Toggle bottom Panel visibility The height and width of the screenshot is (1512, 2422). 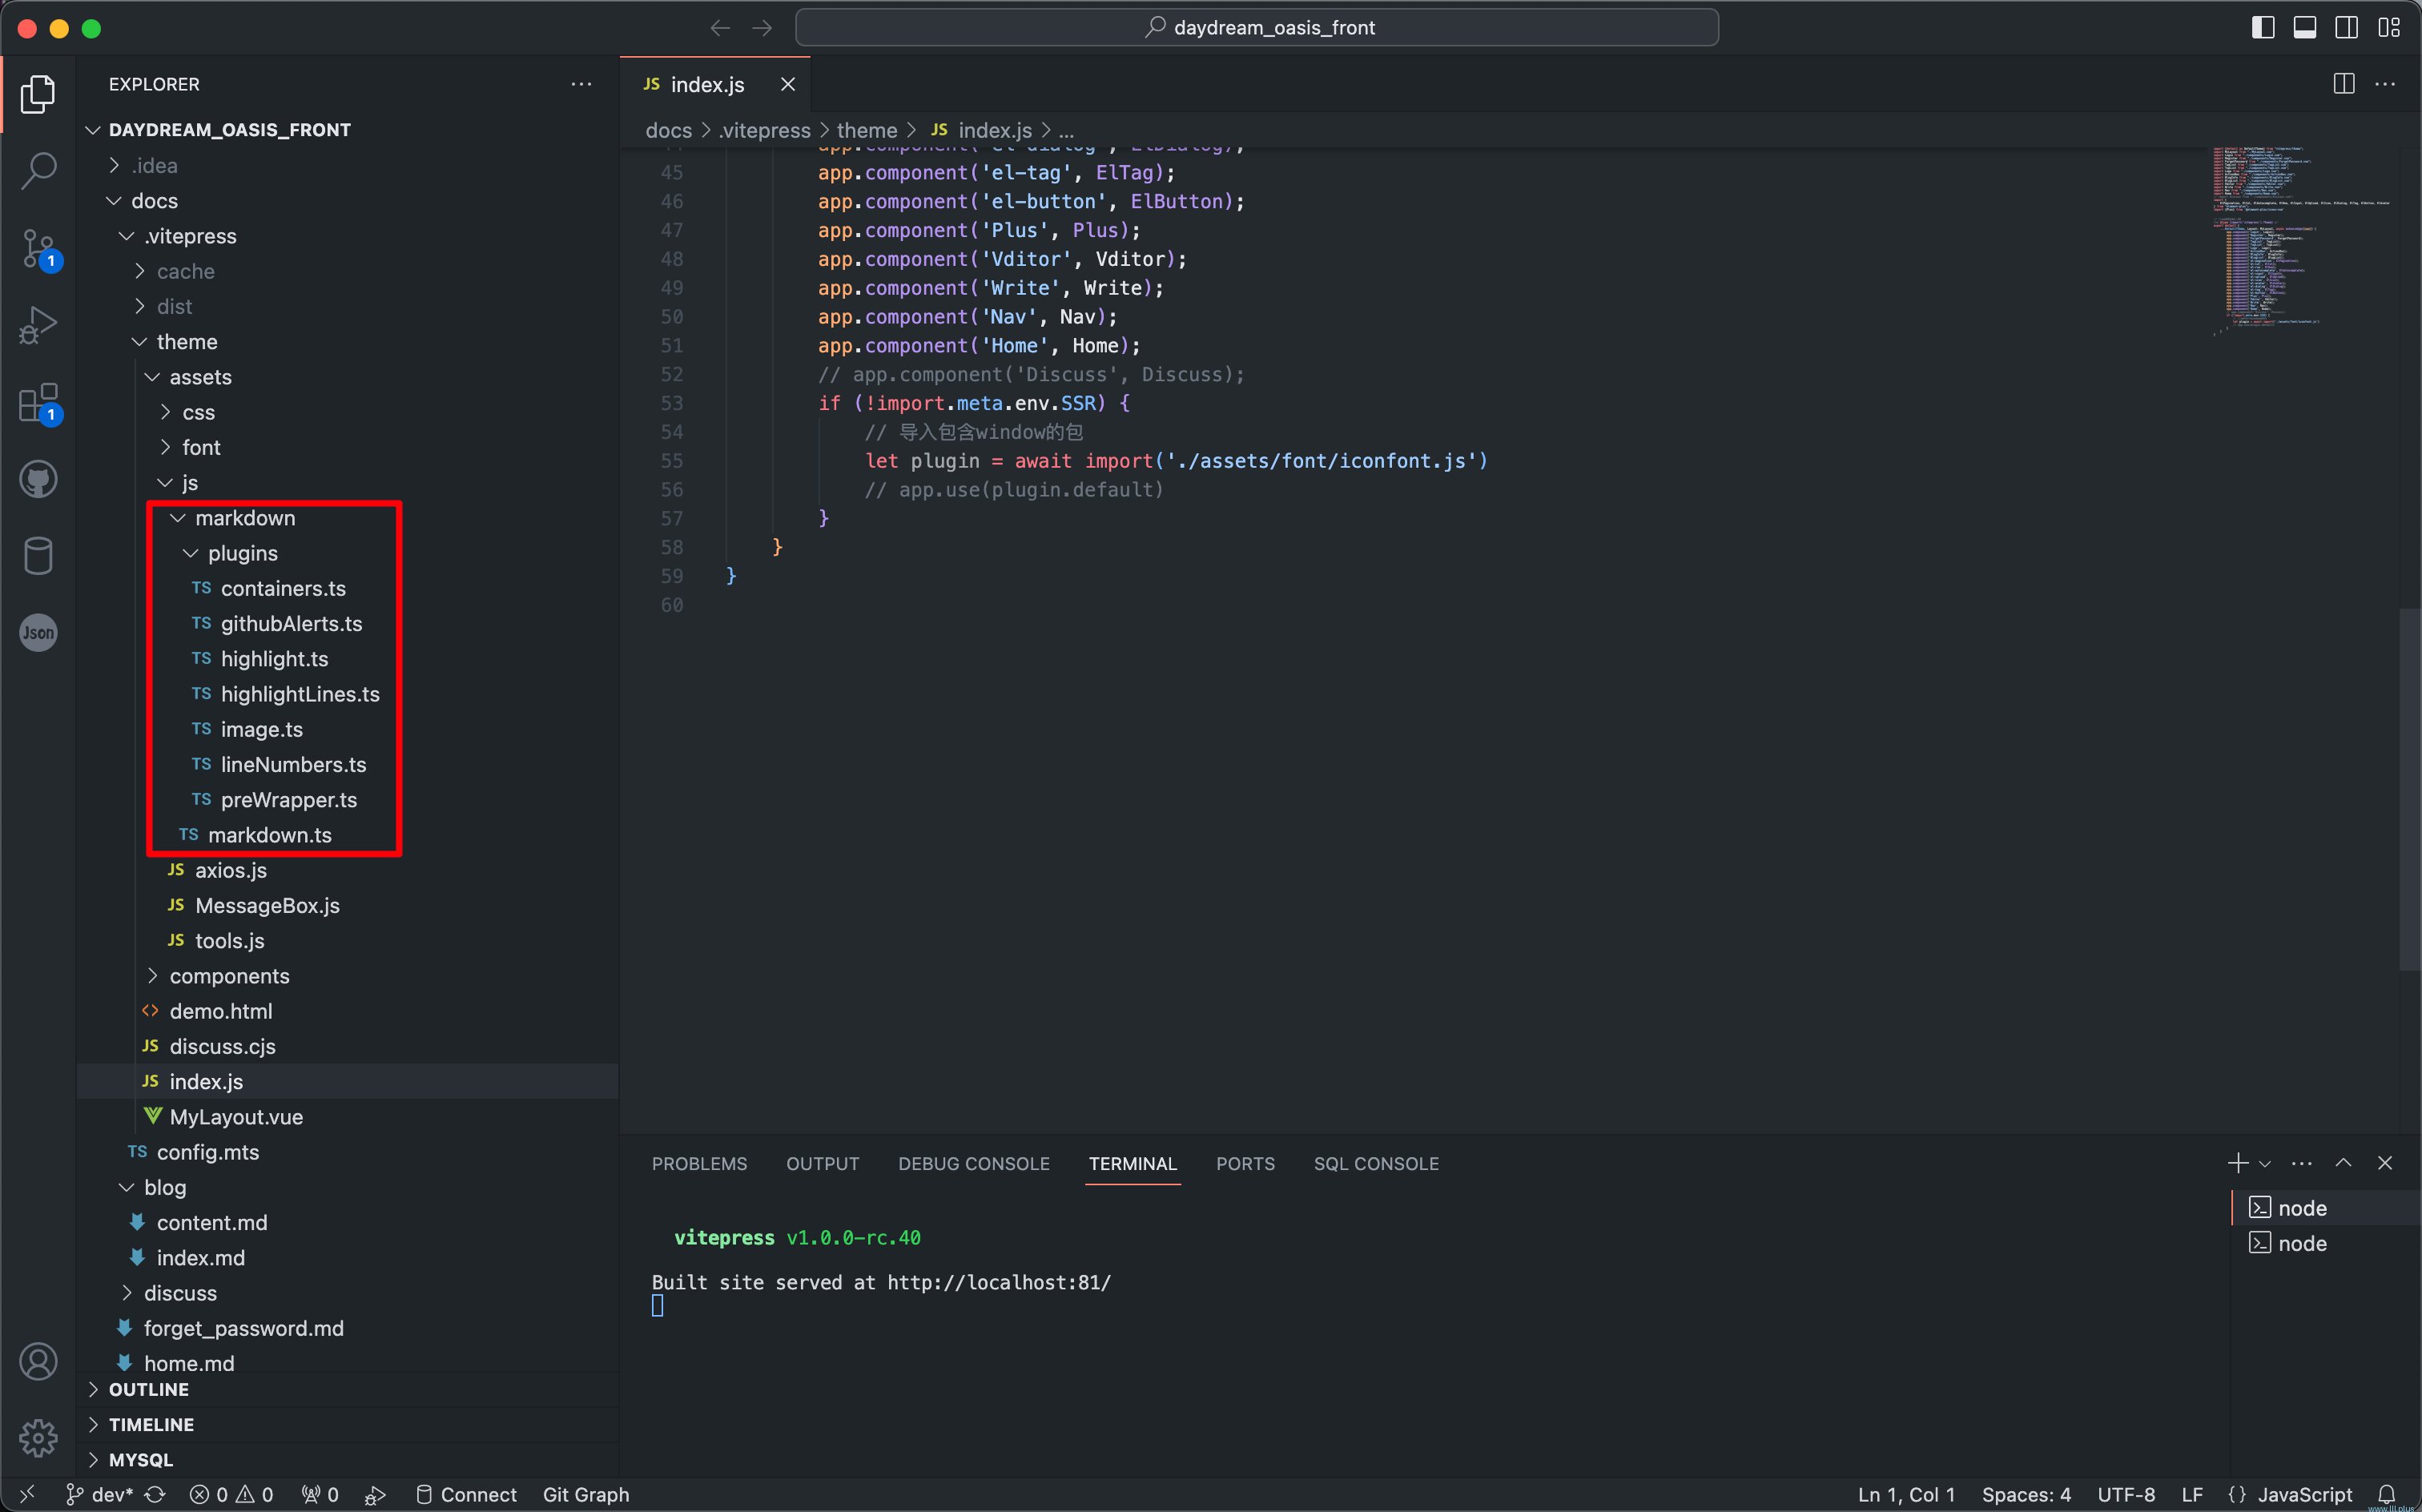pos(2305,28)
